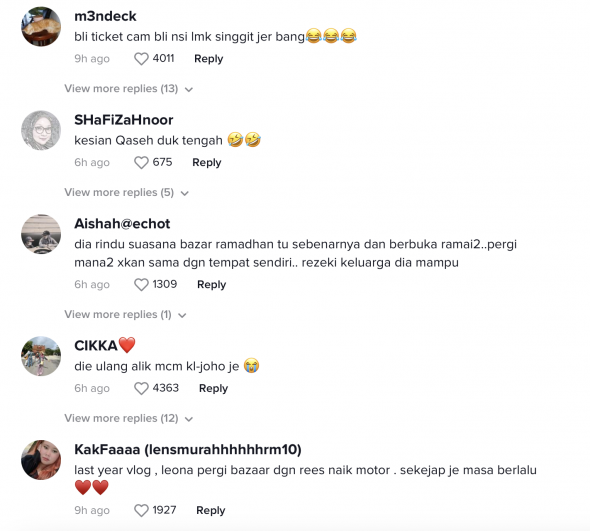Open KakFaaaa (lensmurahhhhhrm10) username link
The height and width of the screenshot is (531, 590).
coord(188,449)
